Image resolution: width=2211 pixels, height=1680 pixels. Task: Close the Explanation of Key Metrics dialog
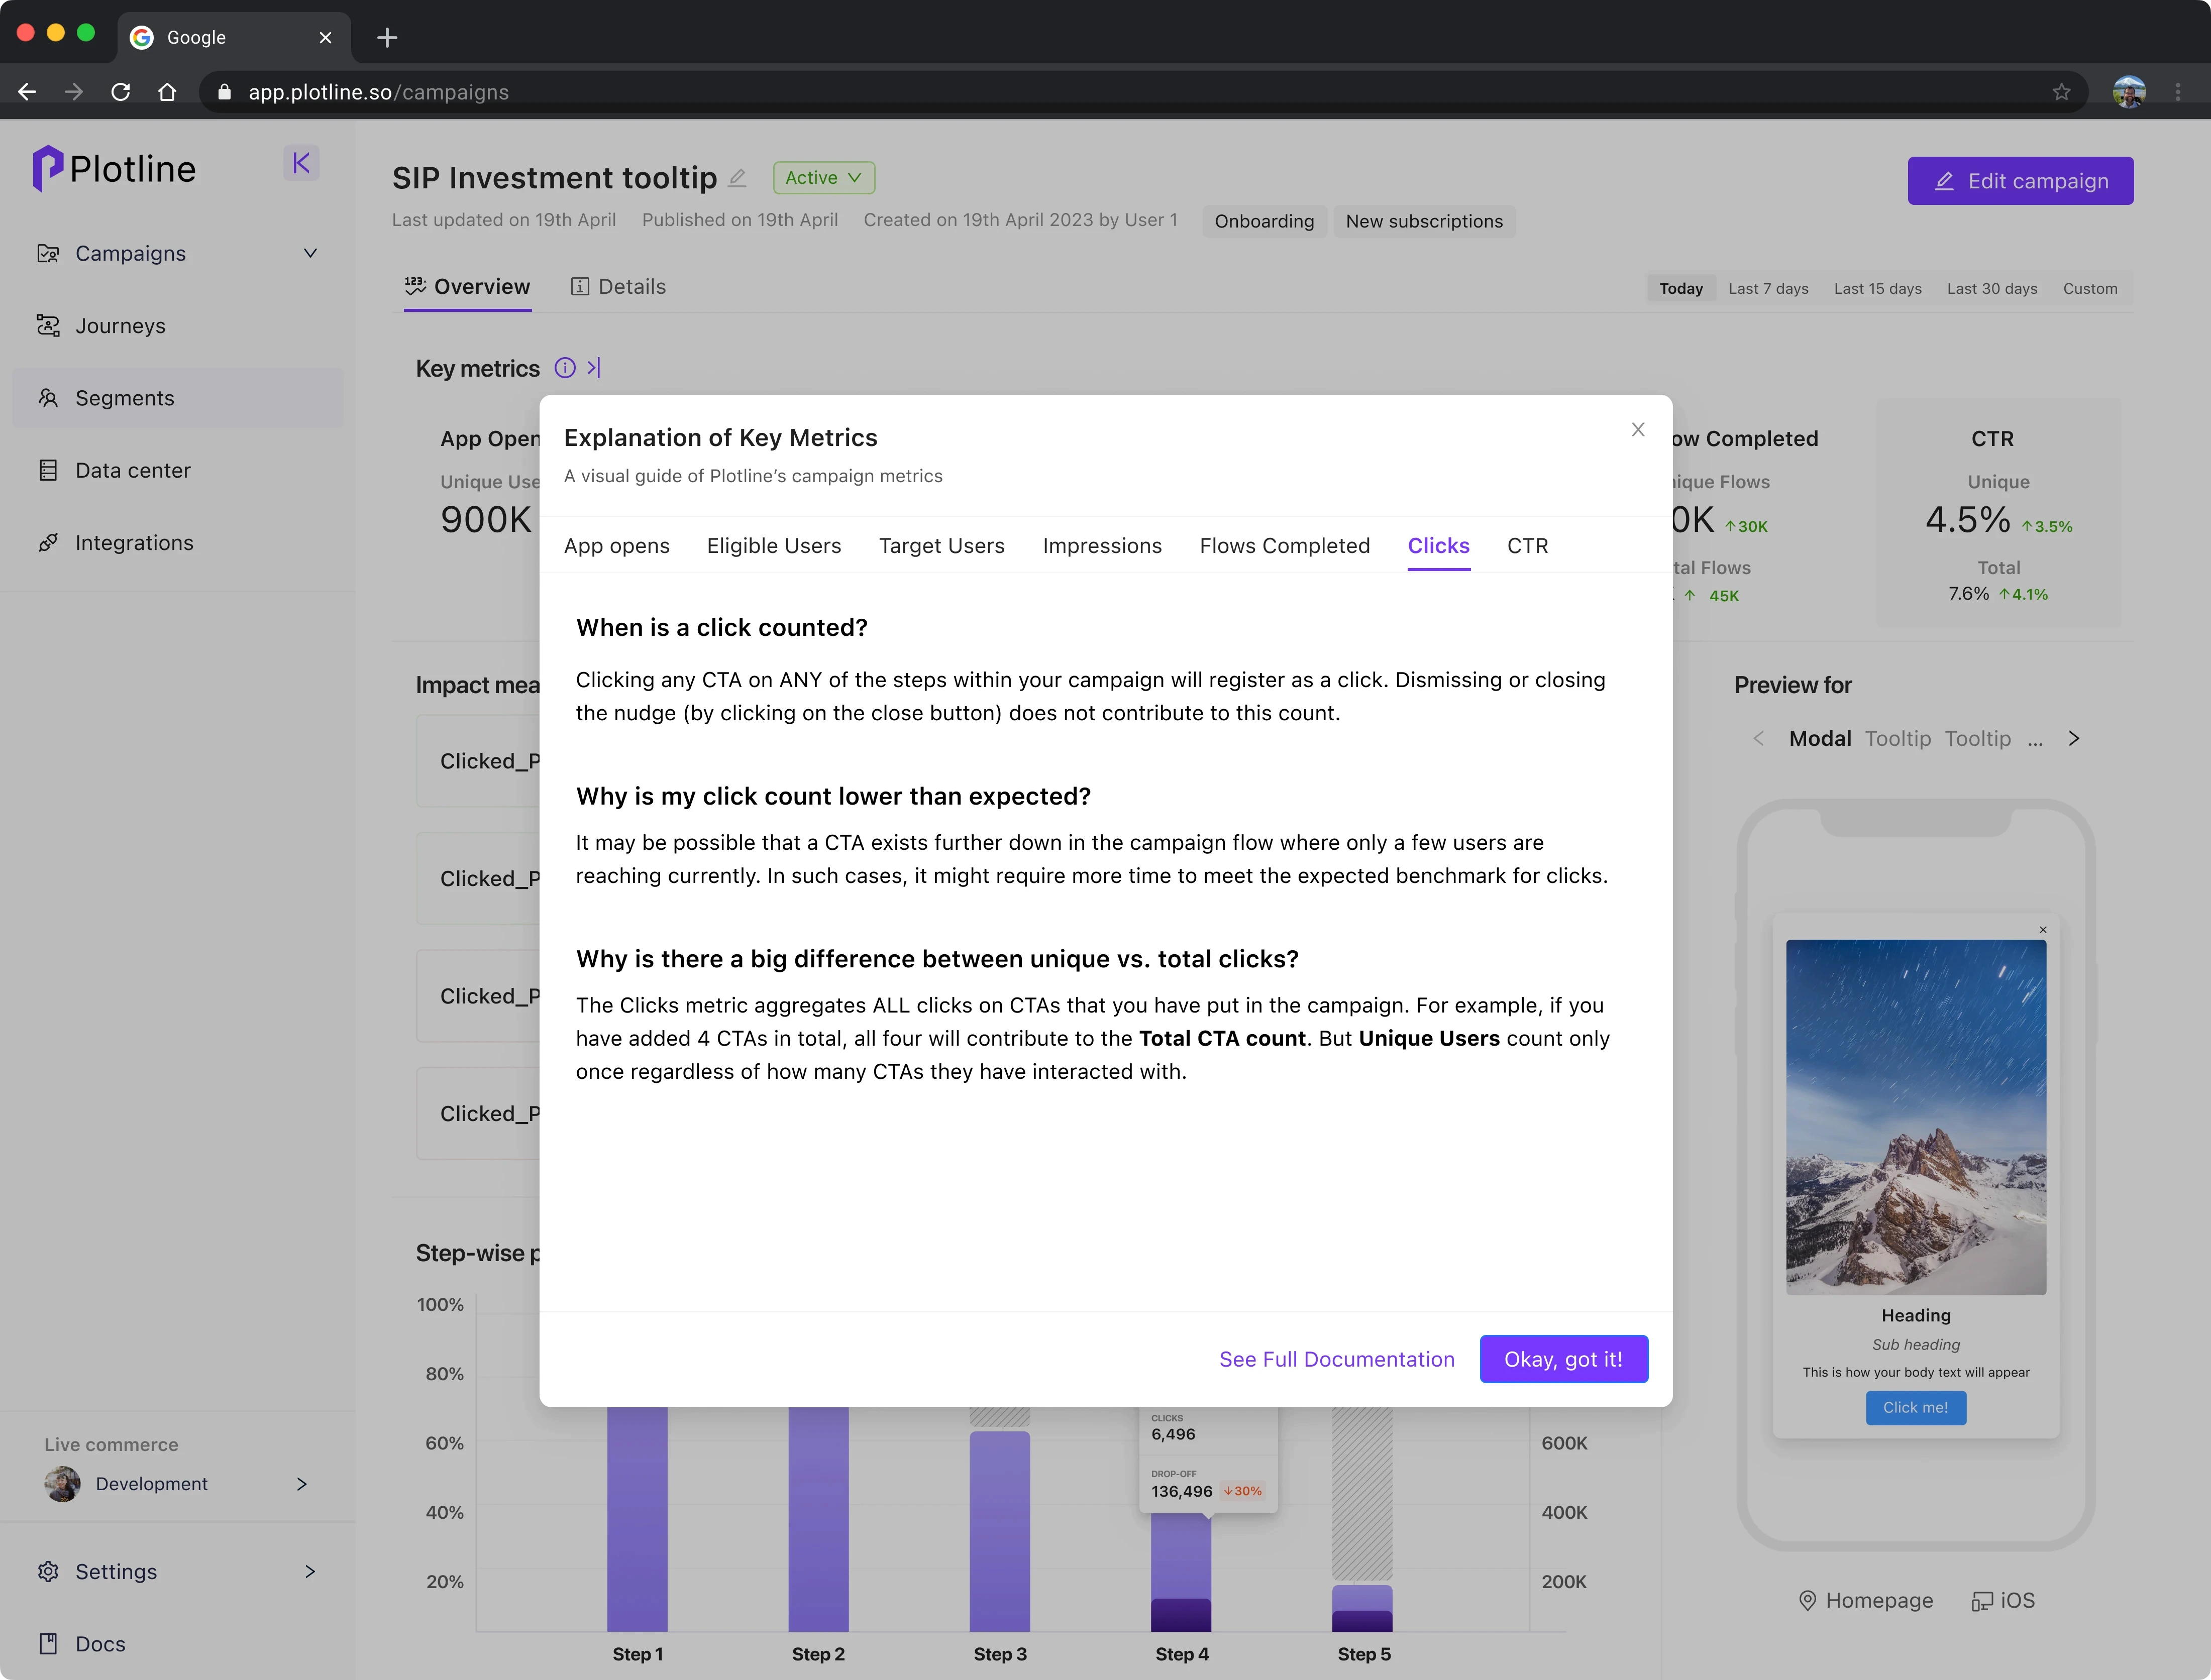pos(1637,430)
